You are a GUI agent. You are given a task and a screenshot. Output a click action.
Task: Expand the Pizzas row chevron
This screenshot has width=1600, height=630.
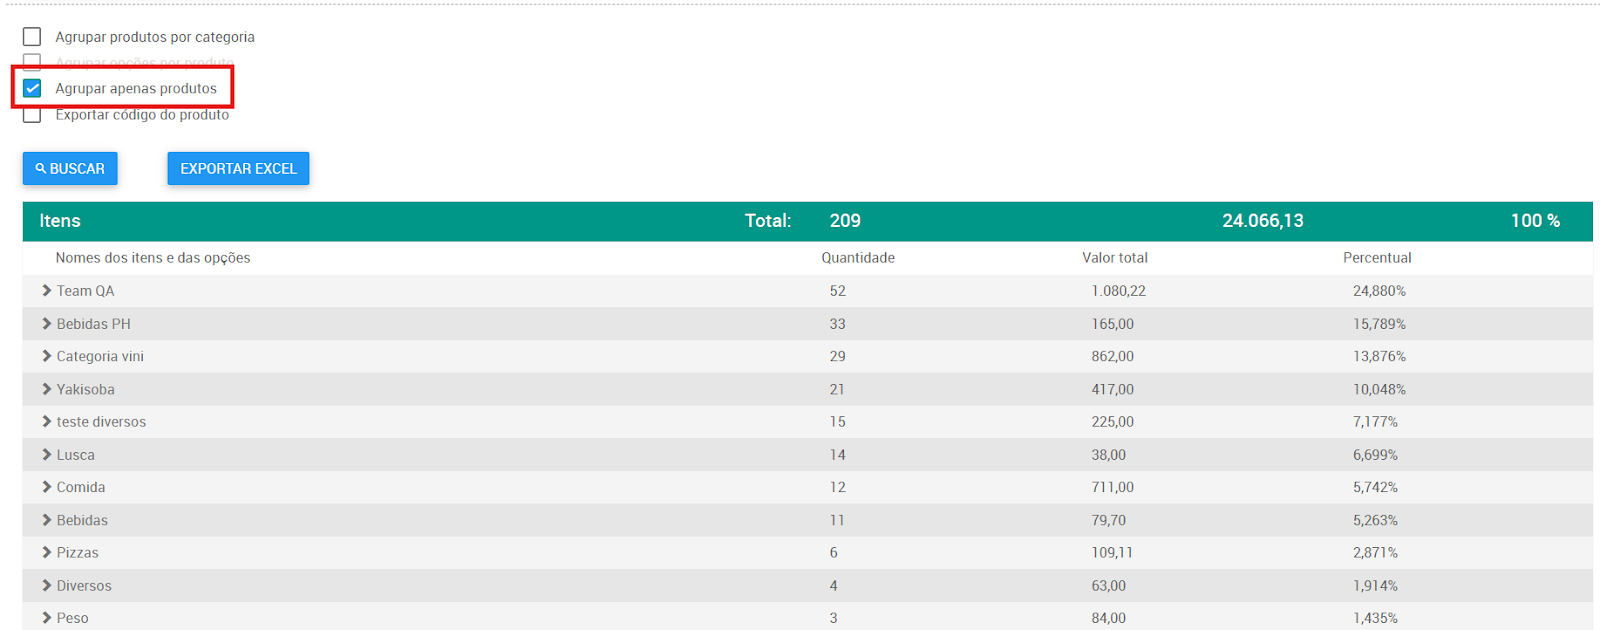point(46,553)
